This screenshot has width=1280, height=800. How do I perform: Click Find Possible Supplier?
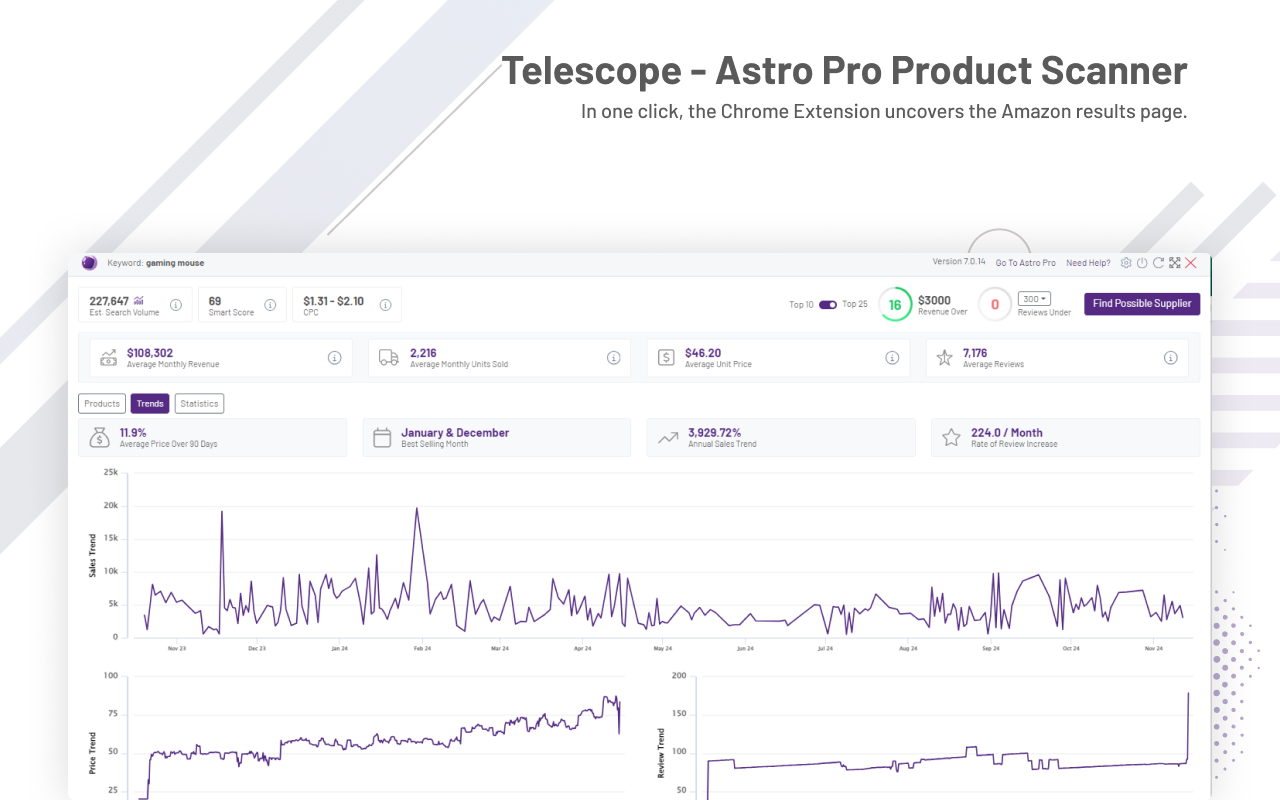point(1142,303)
